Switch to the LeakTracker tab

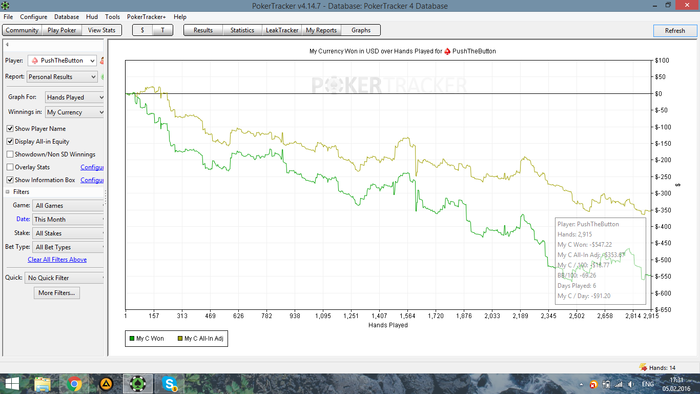(x=282, y=30)
